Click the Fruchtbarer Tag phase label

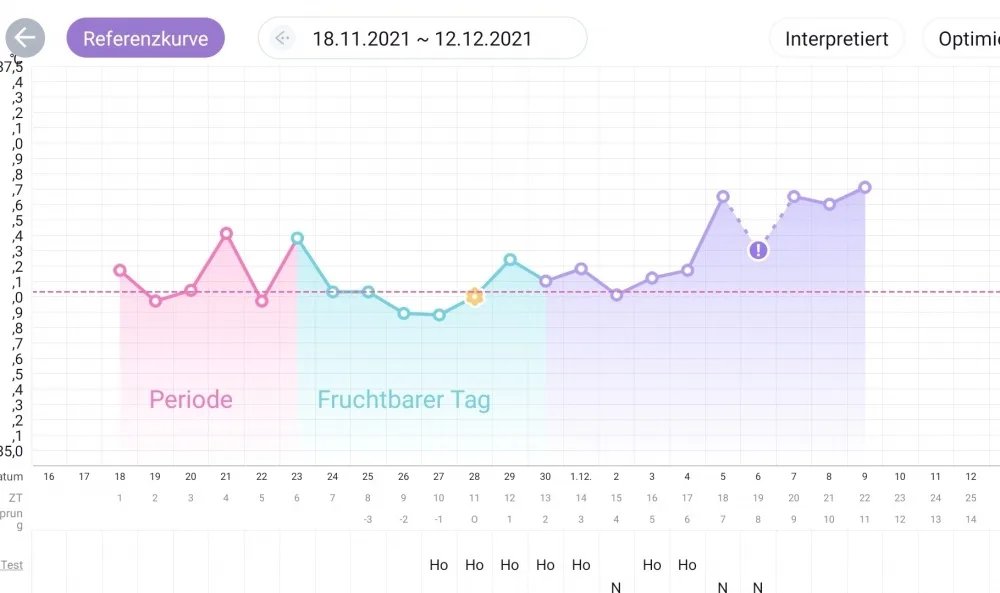point(404,400)
